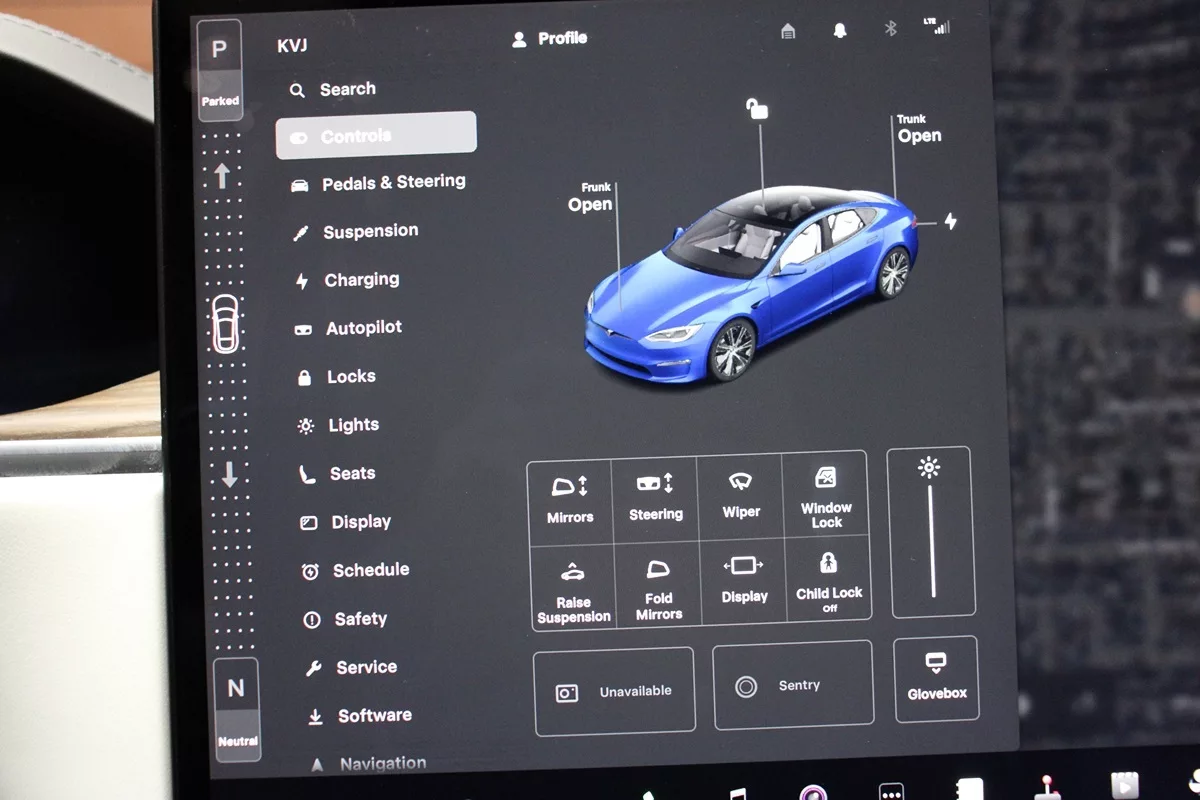The width and height of the screenshot is (1200, 800).
Task: Open the Wiper settings
Action: coord(741,496)
